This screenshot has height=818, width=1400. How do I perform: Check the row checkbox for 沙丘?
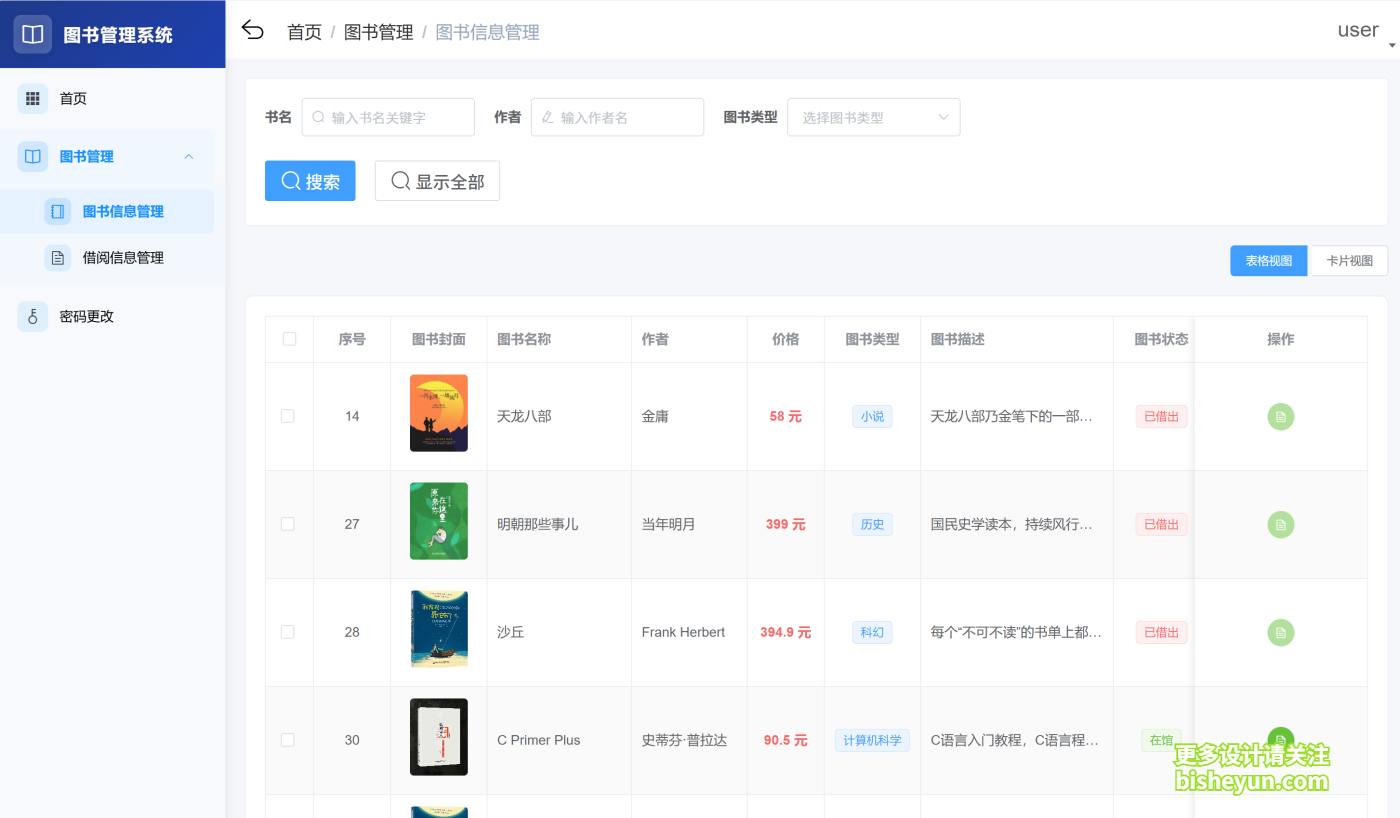289,631
